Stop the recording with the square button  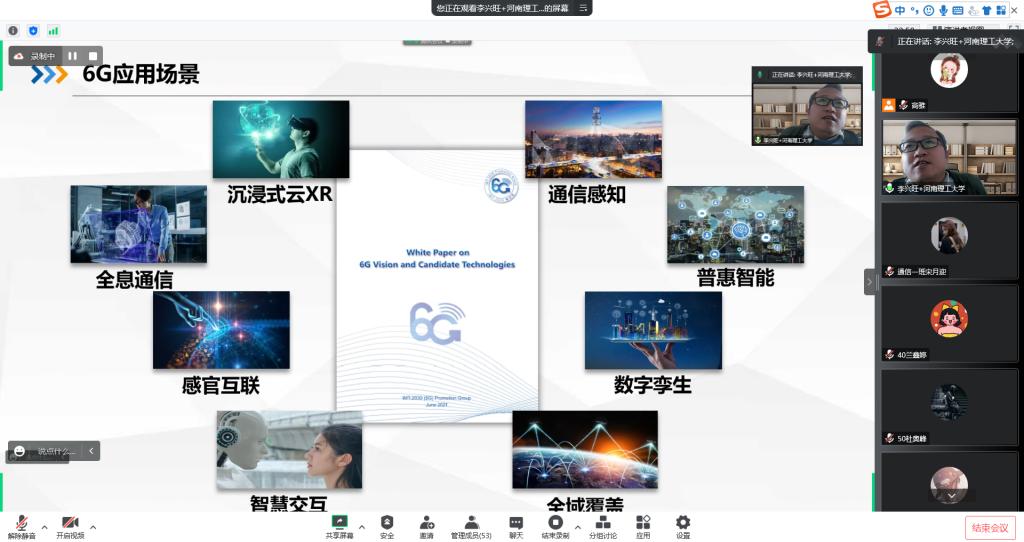coord(93,56)
